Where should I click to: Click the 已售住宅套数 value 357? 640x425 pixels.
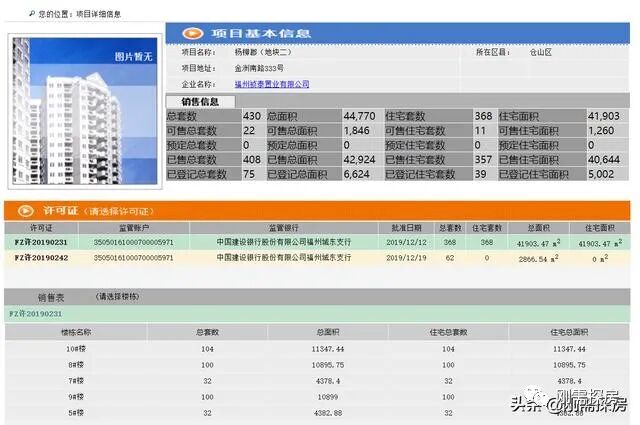(x=483, y=160)
